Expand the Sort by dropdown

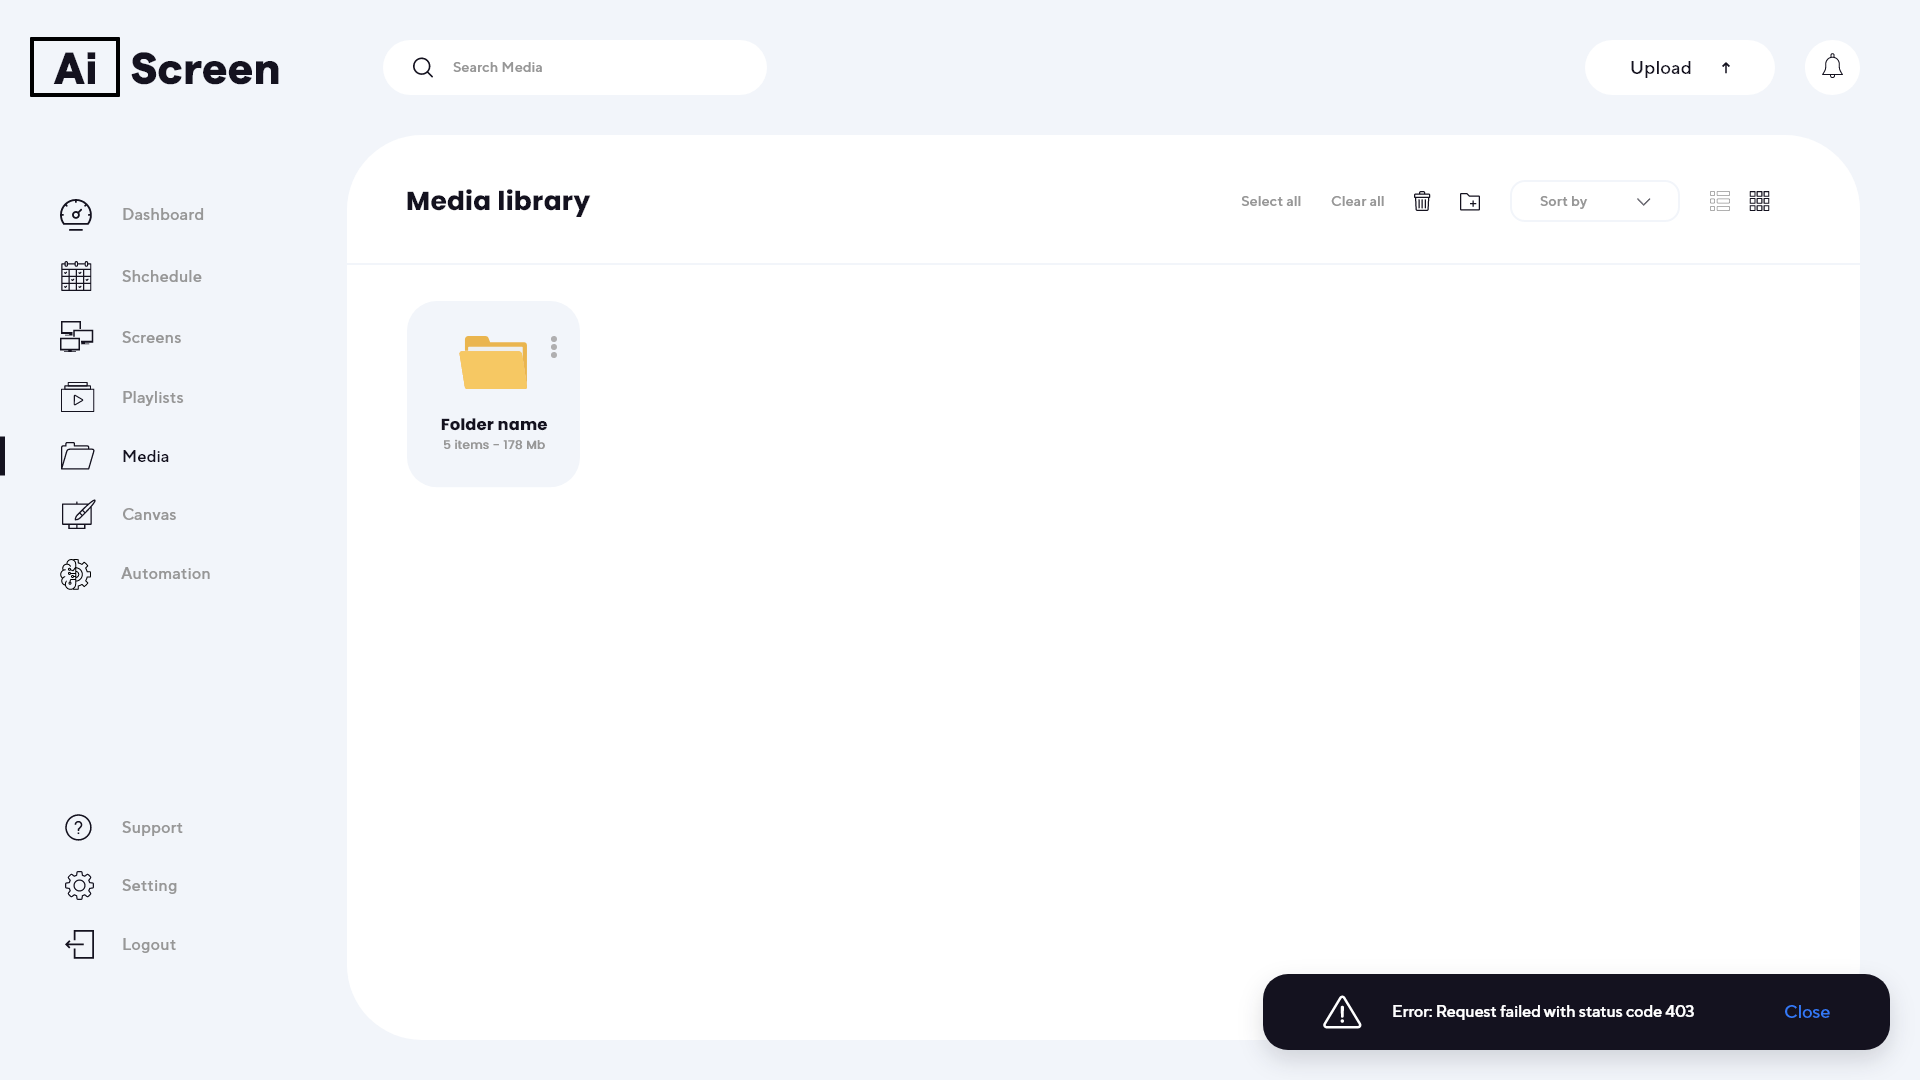(x=1594, y=201)
